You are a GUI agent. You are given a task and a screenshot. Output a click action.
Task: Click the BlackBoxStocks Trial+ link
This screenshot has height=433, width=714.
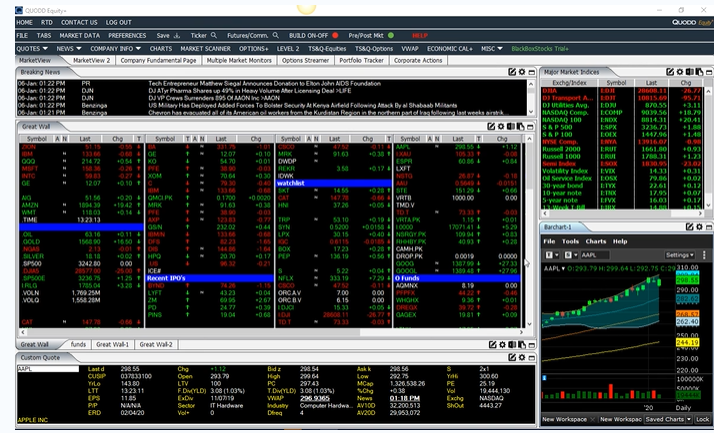[540, 48]
